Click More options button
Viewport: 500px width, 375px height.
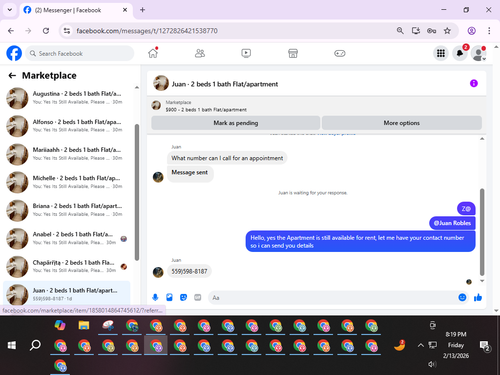point(402,123)
